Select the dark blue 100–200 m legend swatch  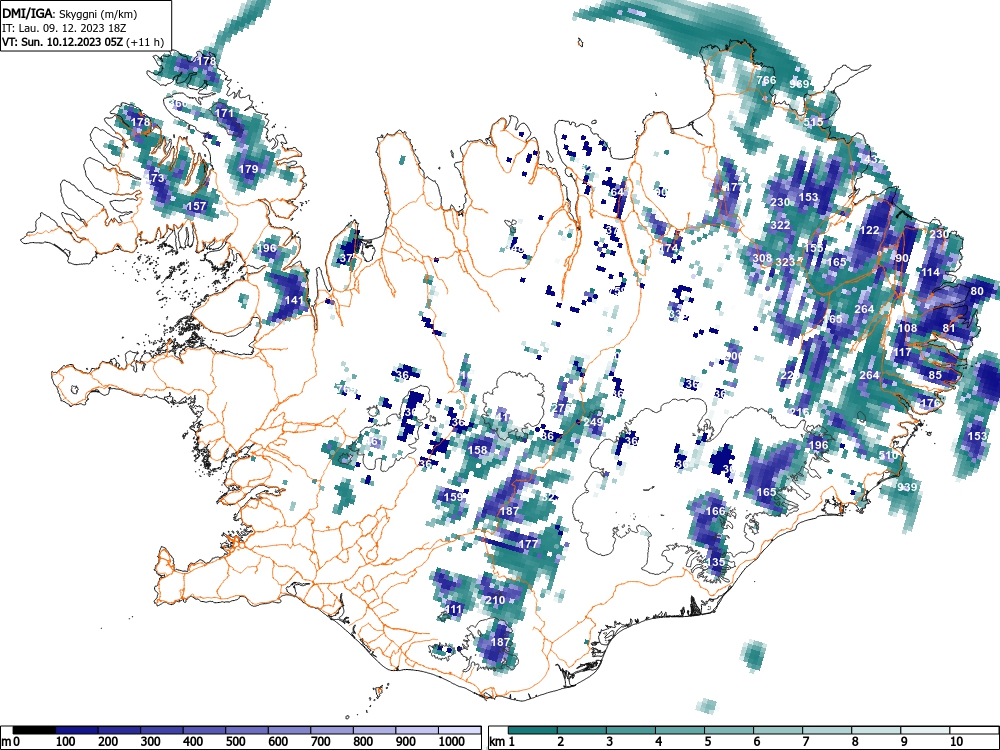coord(77,730)
